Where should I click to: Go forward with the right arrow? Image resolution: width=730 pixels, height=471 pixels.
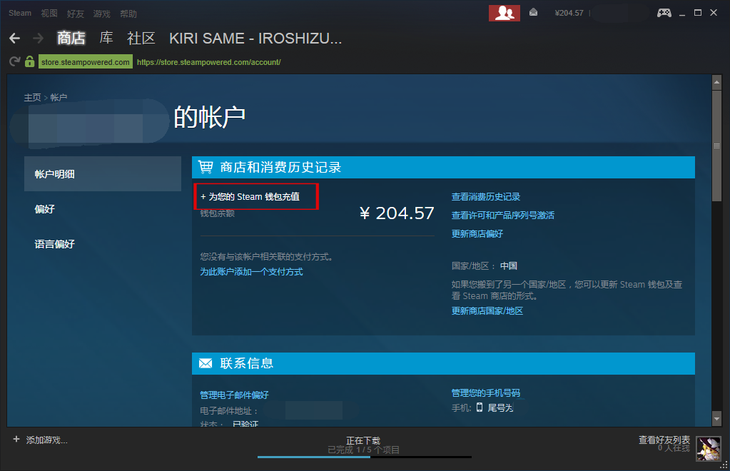coord(38,38)
